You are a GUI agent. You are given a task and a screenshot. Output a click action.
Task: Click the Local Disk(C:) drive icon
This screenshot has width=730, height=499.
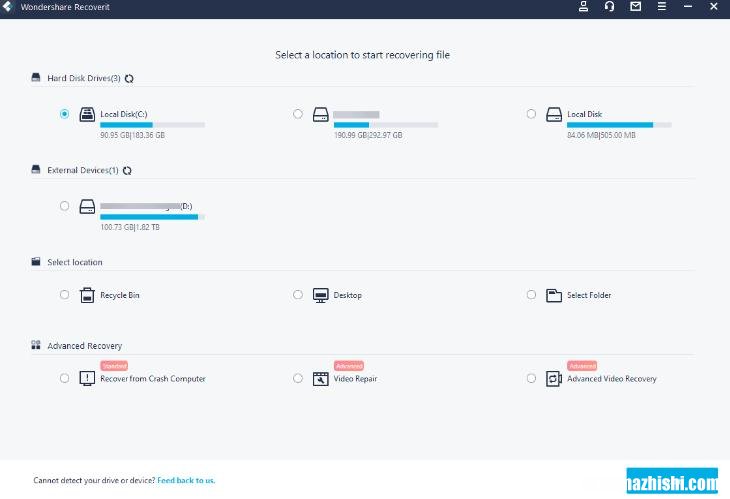(x=87, y=114)
